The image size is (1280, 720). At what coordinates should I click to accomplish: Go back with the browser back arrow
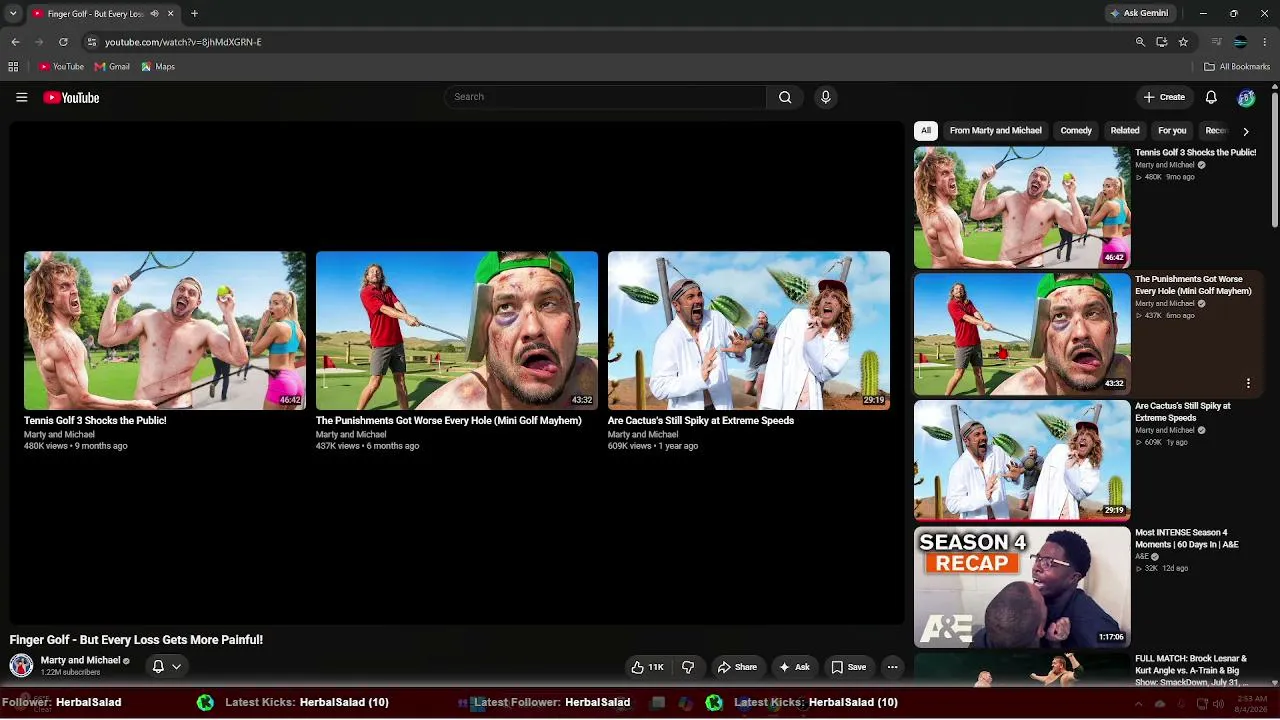point(15,42)
